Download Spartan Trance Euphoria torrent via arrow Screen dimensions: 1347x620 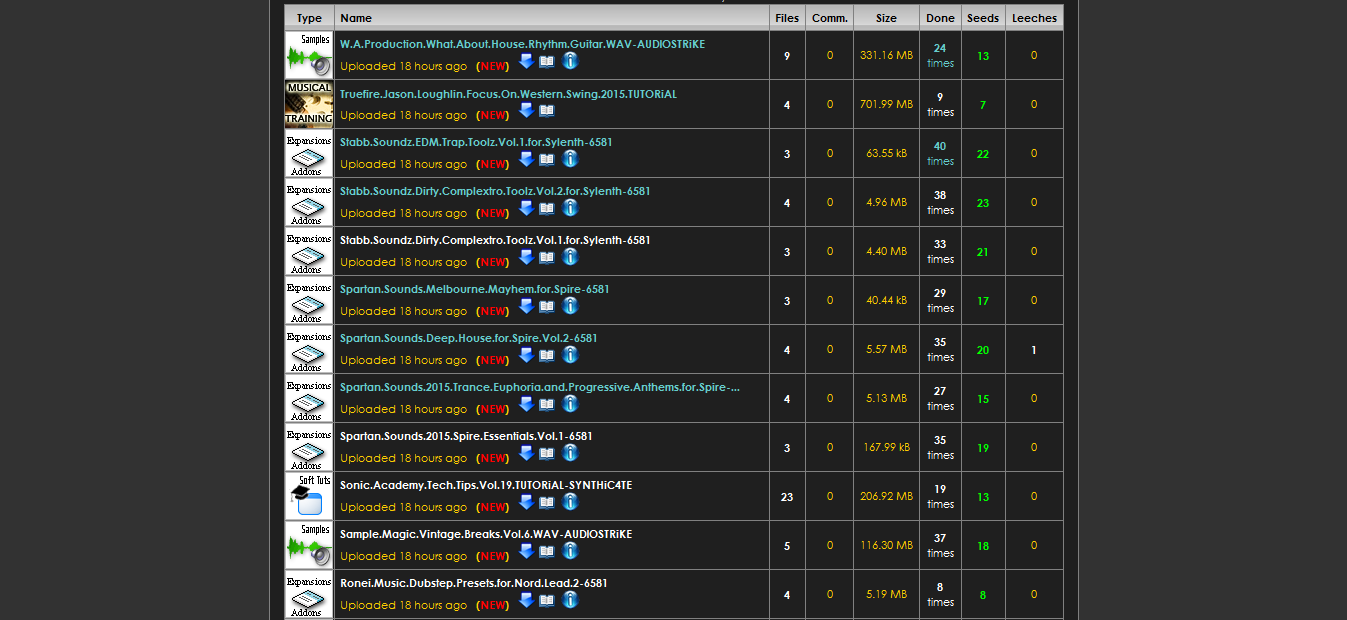[526, 405]
